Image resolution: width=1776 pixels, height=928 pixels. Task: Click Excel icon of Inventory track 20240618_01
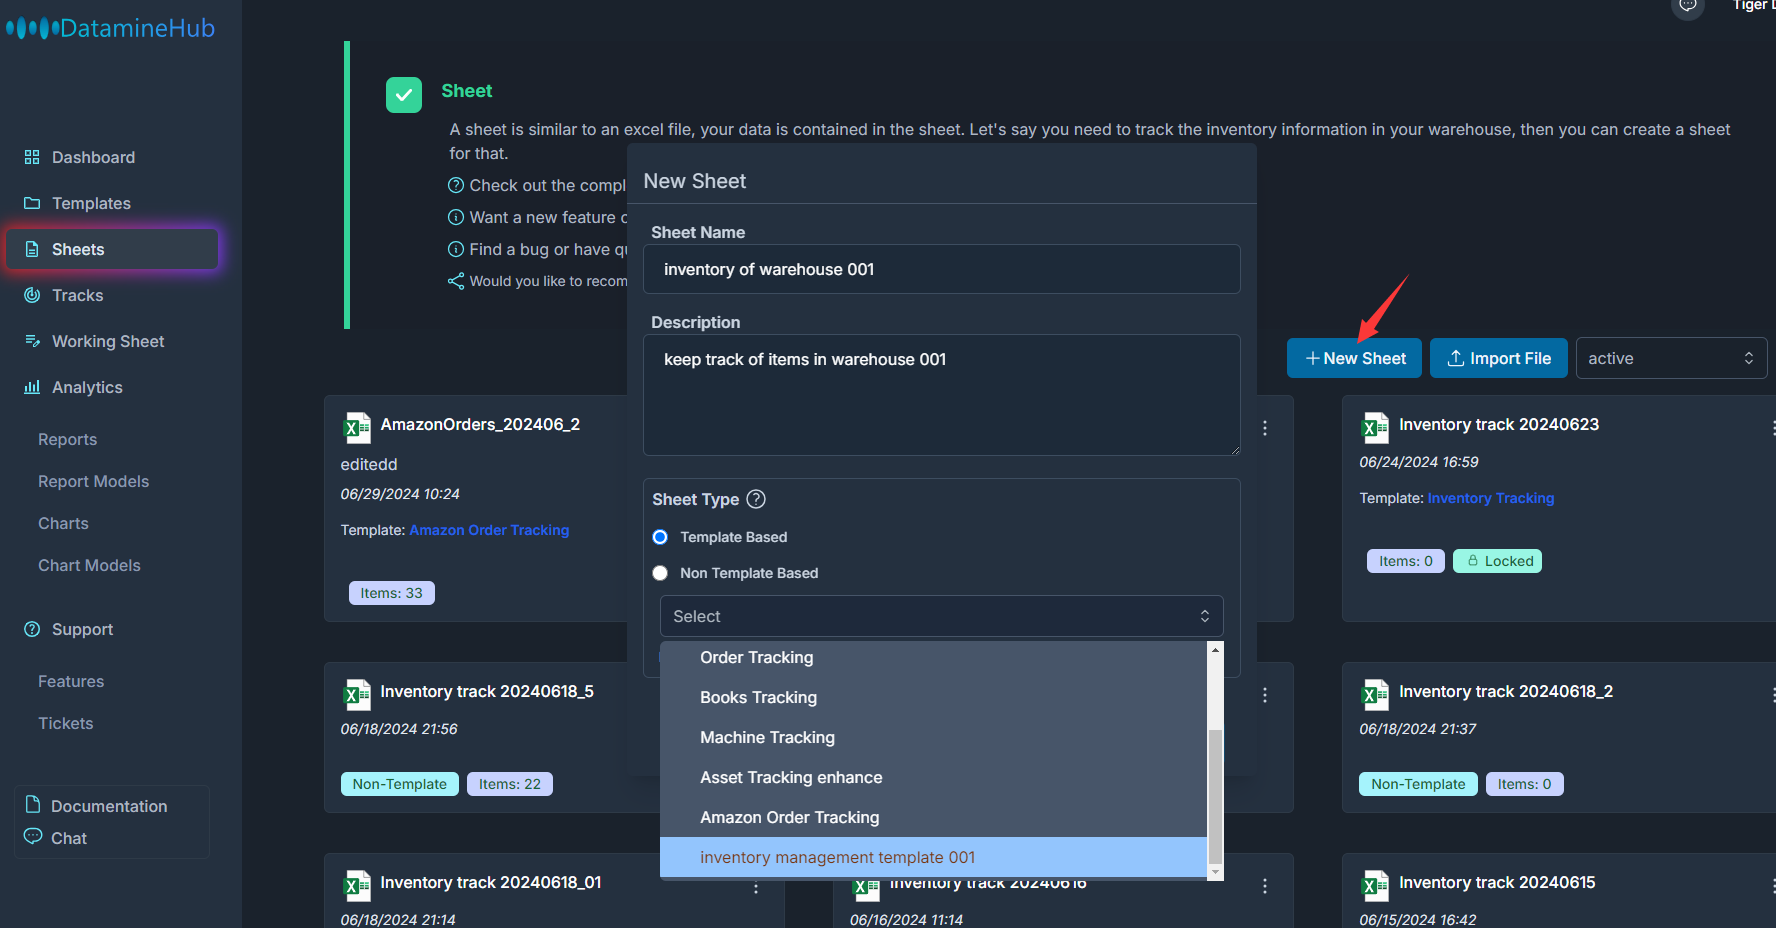pos(357,885)
